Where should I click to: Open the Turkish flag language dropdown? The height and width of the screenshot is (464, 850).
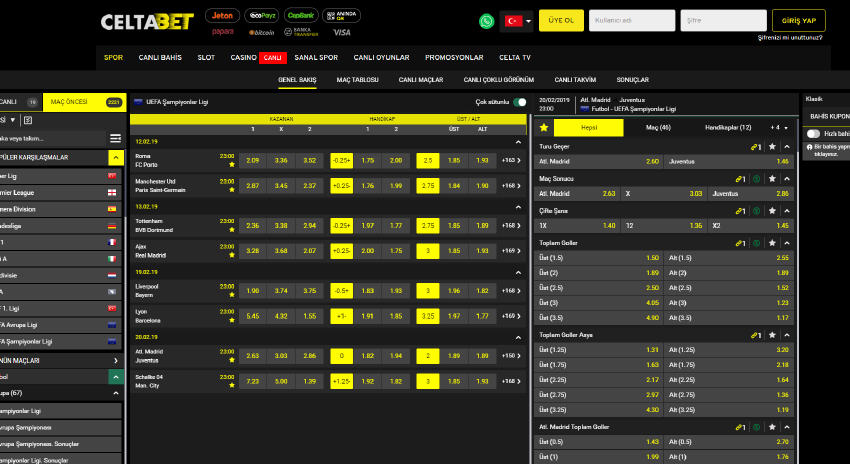[x=517, y=21]
